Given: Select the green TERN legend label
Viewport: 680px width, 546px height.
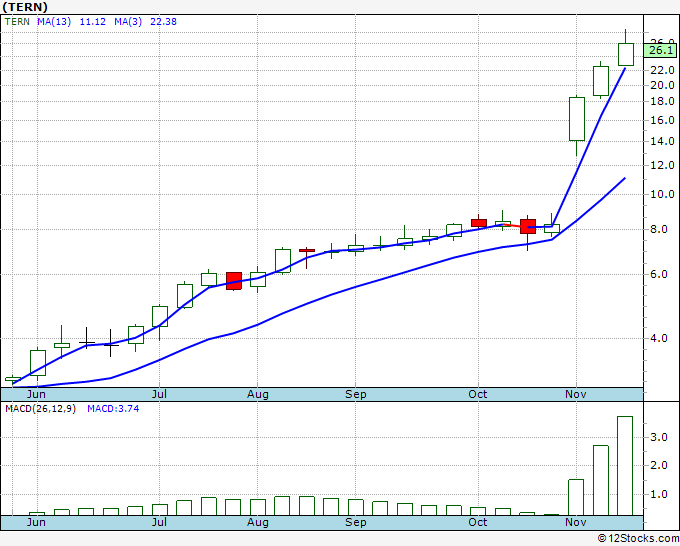Looking at the screenshot, I should pyautogui.click(x=17, y=22).
